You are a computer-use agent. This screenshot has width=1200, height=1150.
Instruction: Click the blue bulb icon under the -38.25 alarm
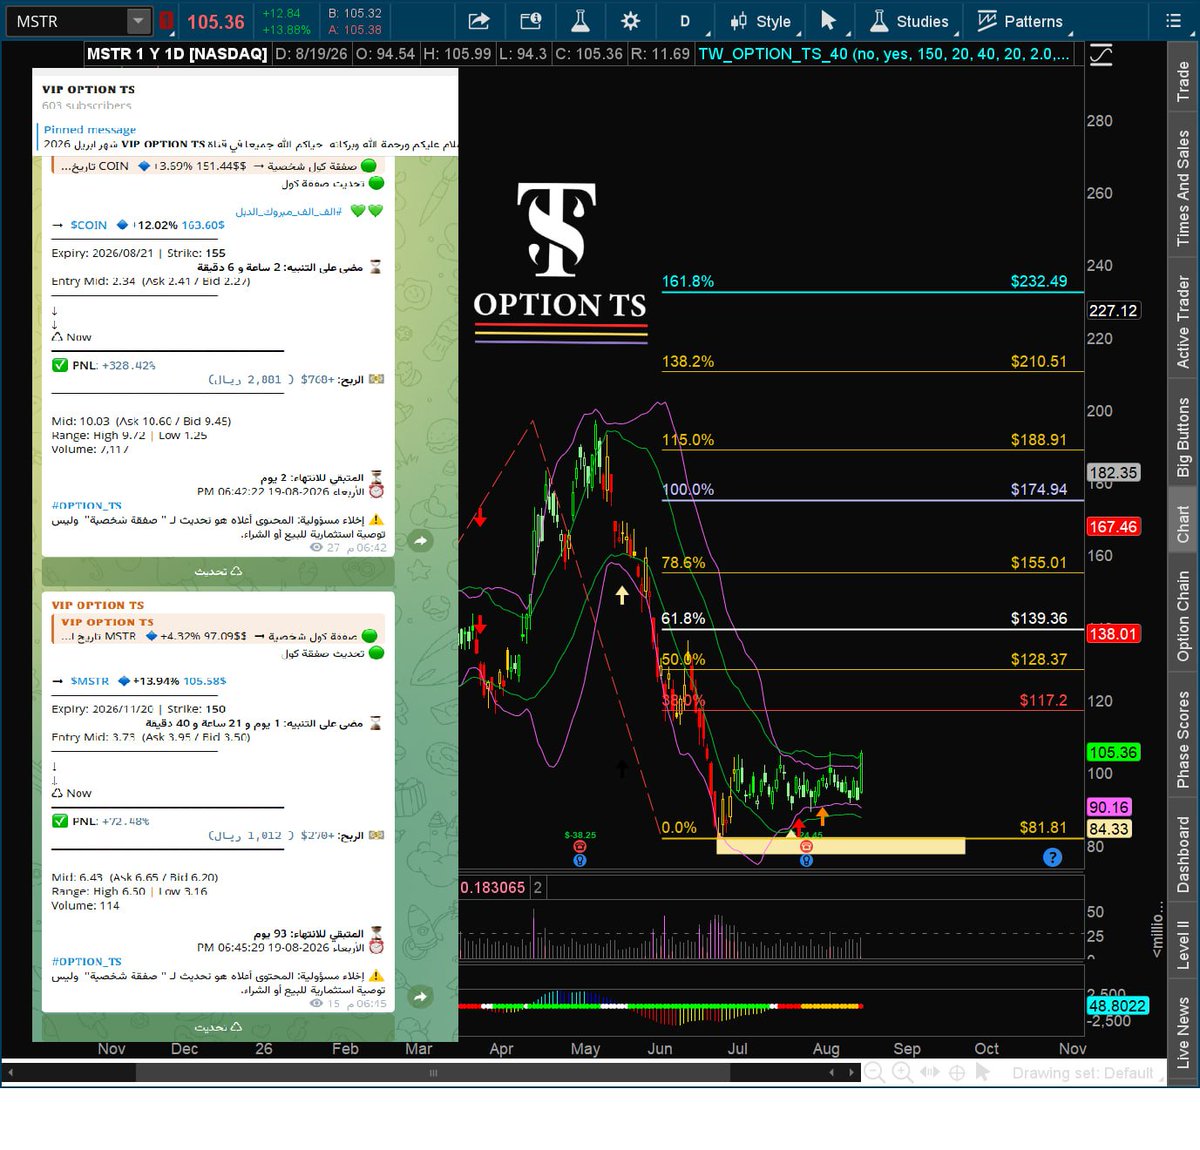(x=580, y=860)
